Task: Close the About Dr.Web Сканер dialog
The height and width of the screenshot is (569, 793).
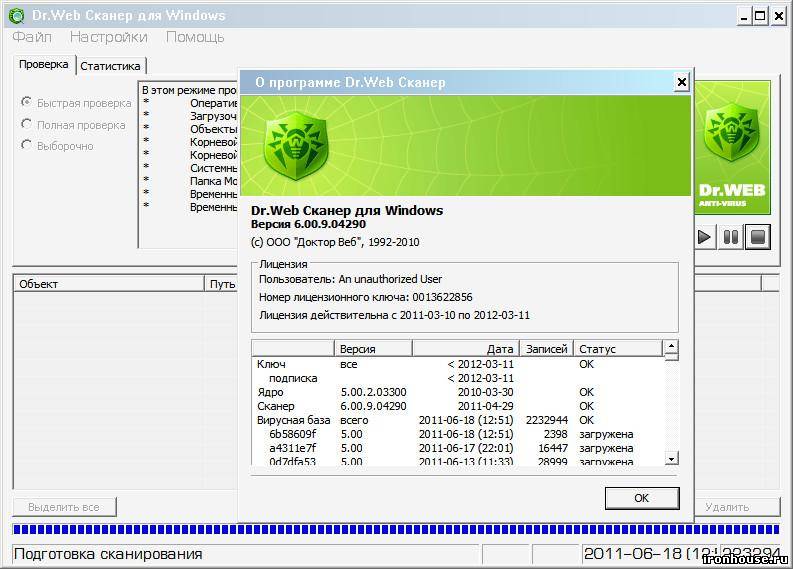Action: [682, 81]
